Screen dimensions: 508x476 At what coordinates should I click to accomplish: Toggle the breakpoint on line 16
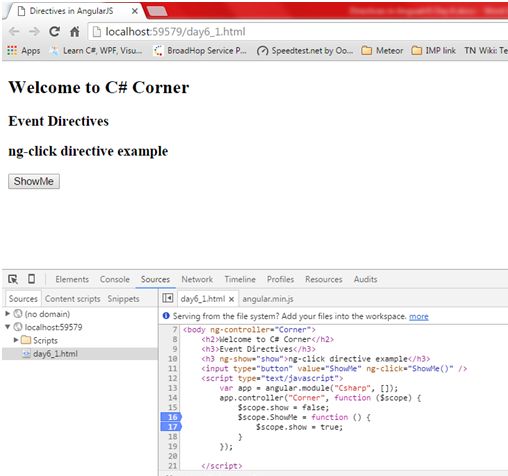171,417
